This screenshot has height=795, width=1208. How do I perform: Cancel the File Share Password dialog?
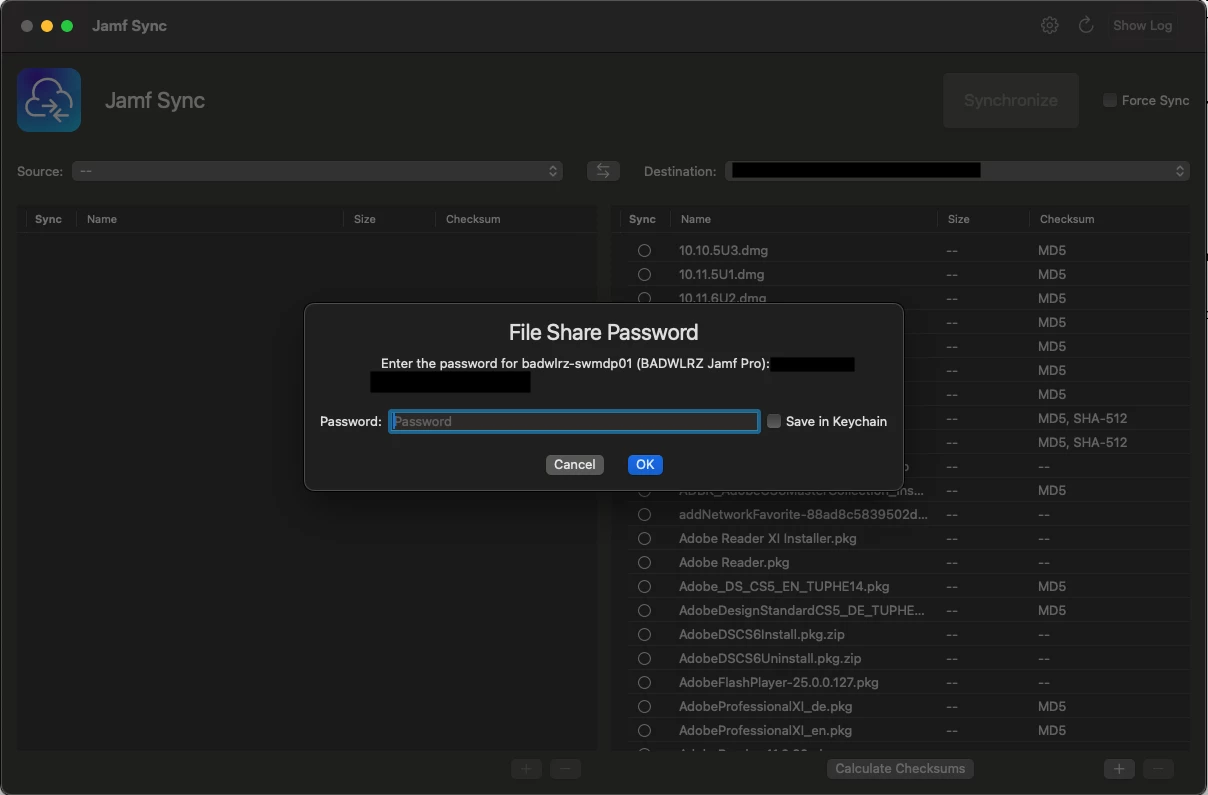(x=575, y=464)
